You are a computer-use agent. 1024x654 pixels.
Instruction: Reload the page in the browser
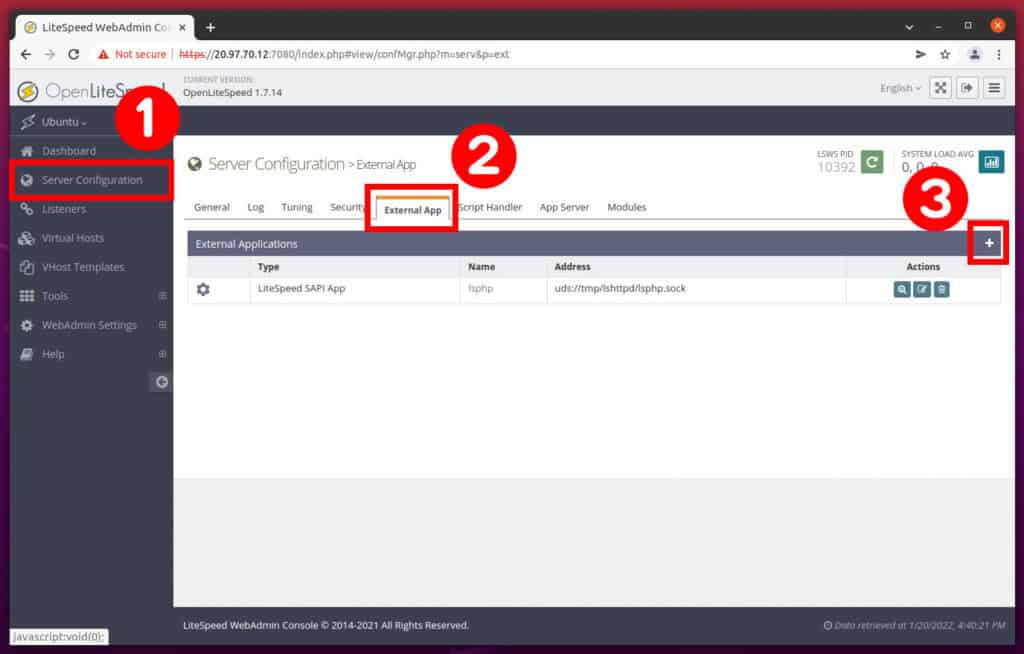coord(74,54)
